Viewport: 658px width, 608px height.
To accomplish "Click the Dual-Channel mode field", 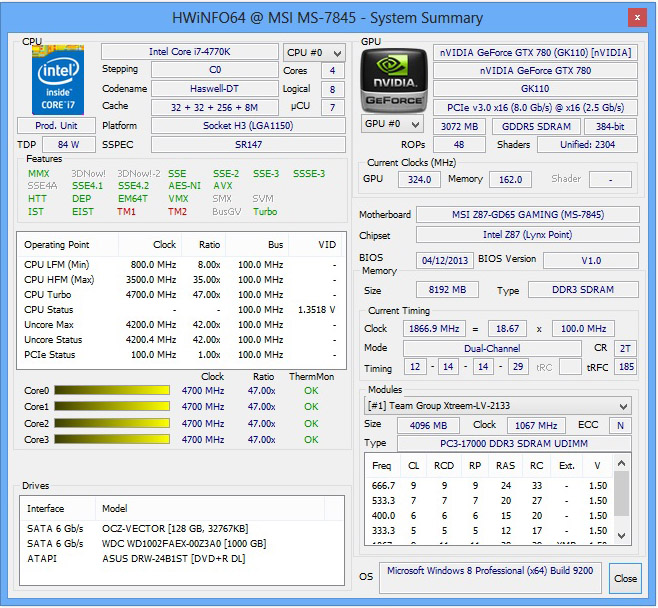I will [x=492, y=348].
